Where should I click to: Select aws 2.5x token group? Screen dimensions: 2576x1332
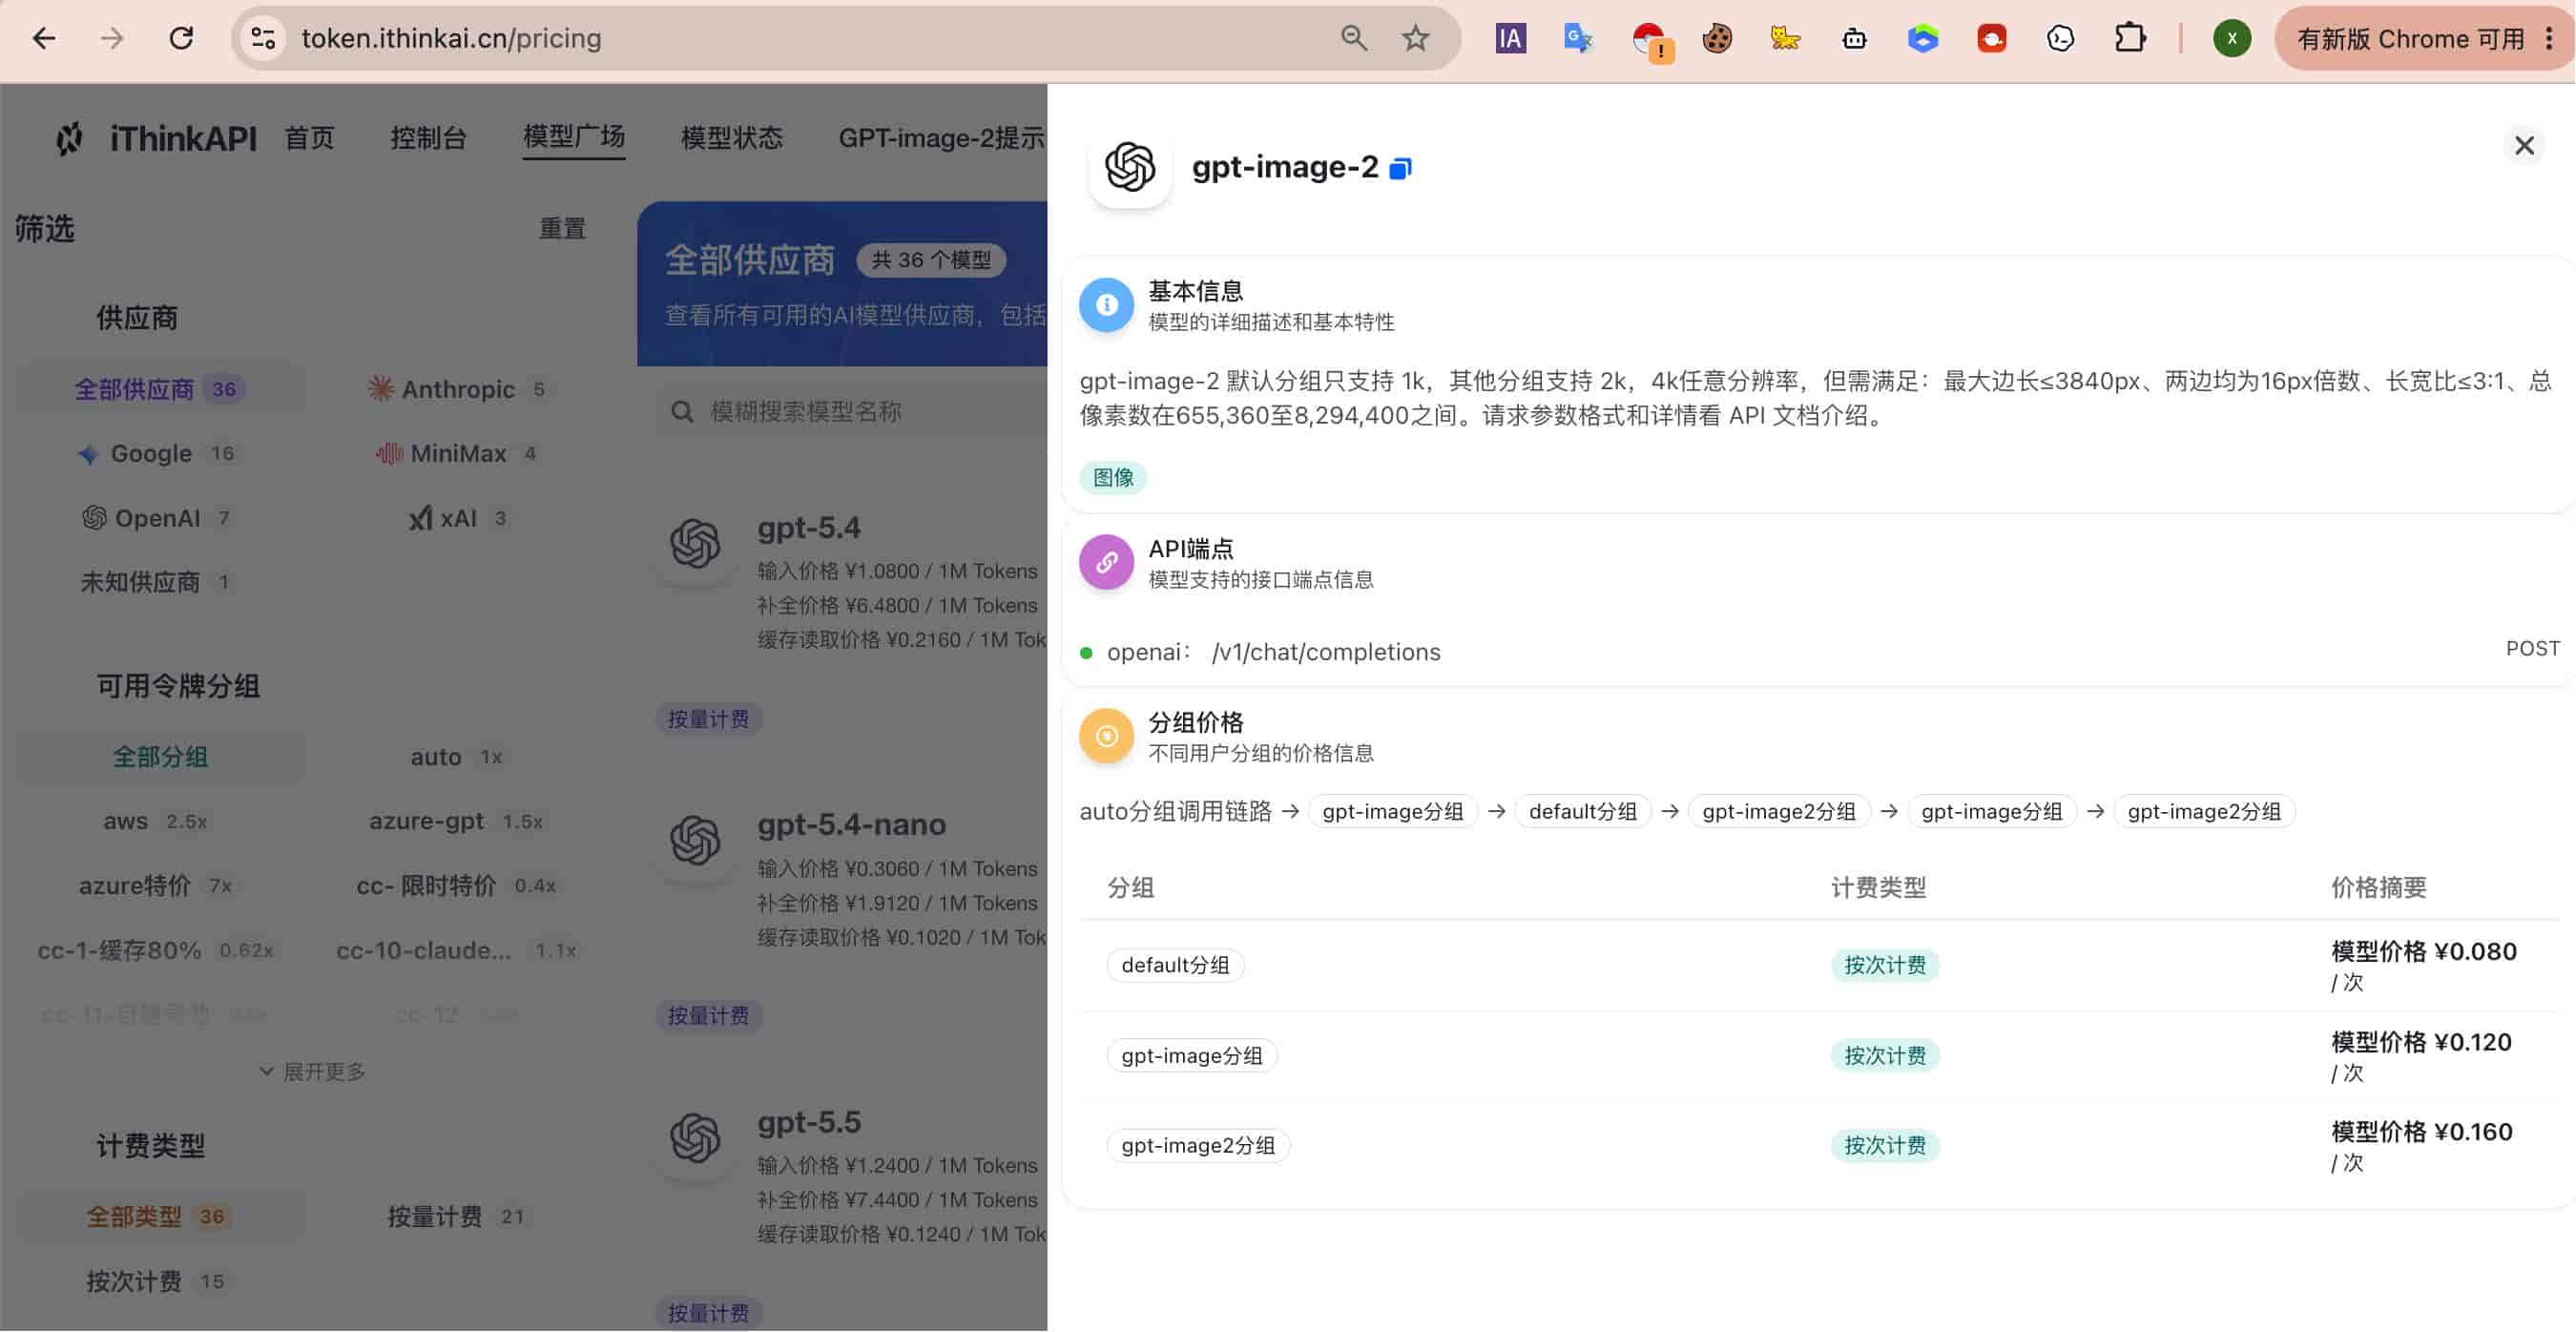156,821
